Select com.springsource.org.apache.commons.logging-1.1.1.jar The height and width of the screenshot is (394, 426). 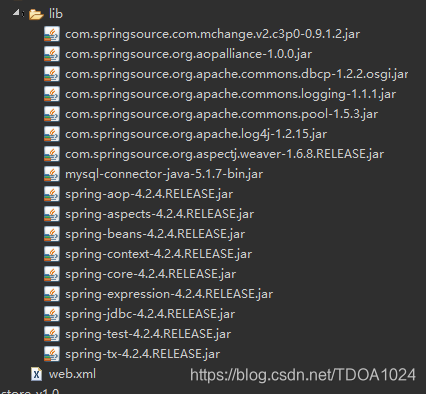(x=230, y=94)
